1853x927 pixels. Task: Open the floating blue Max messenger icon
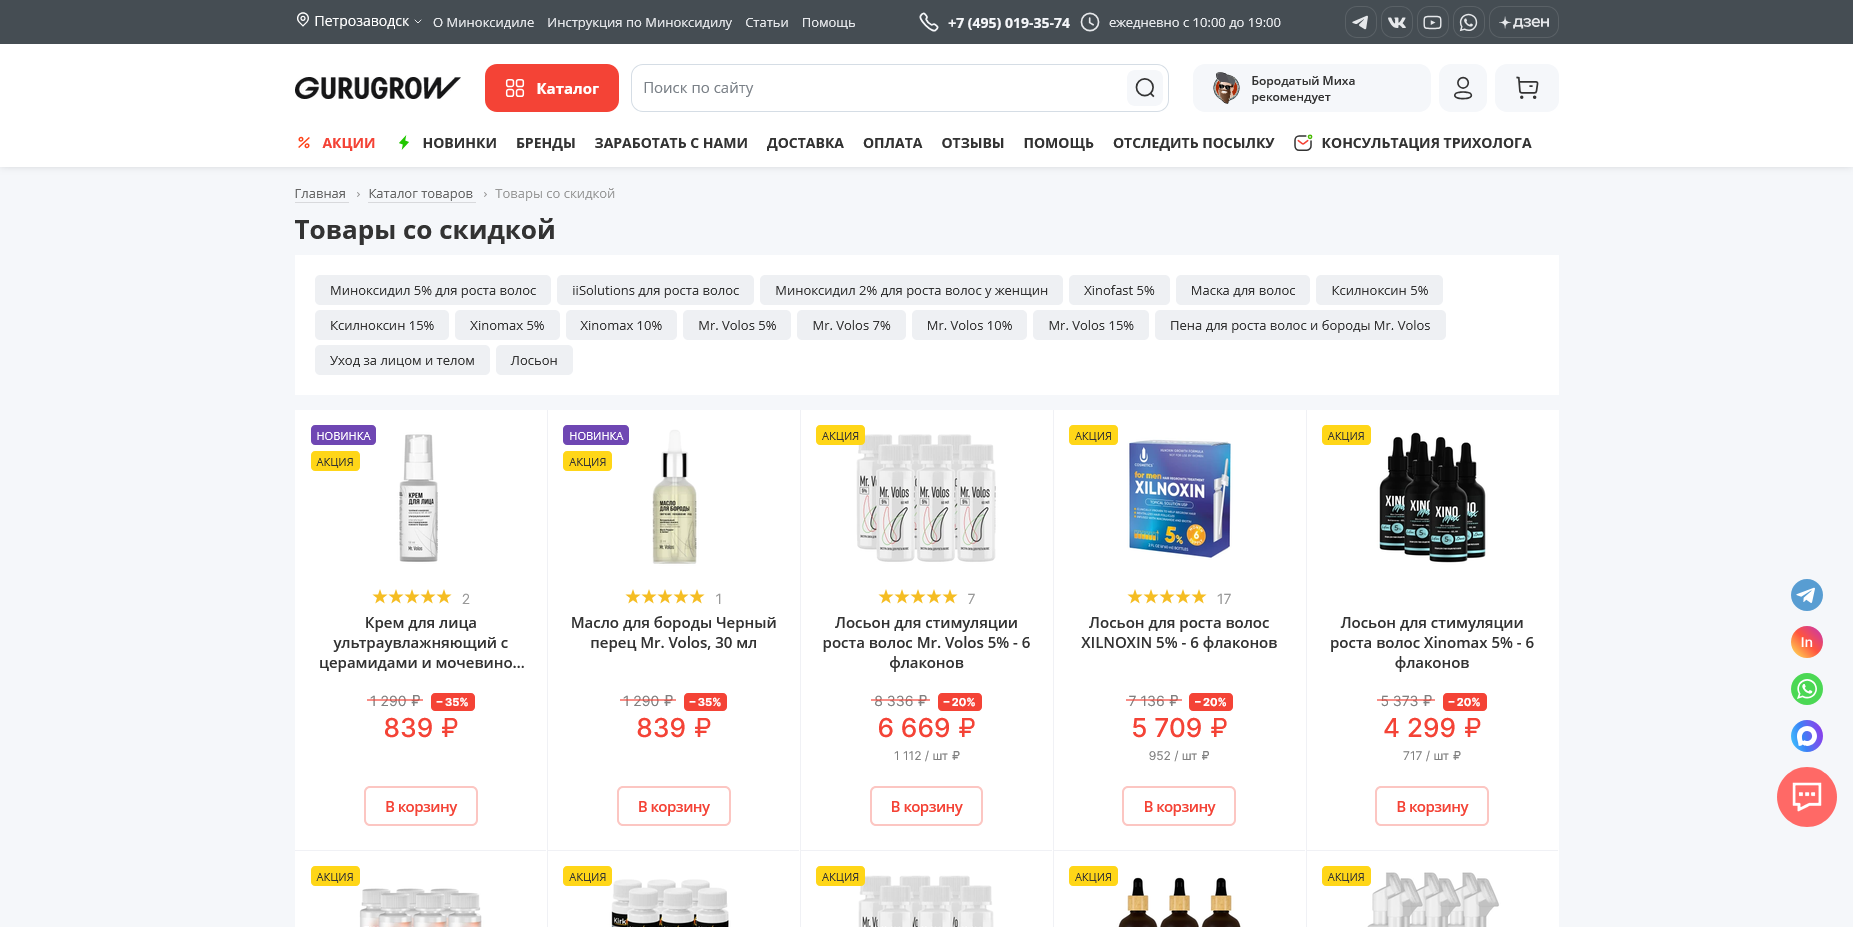coord(1806,736)
